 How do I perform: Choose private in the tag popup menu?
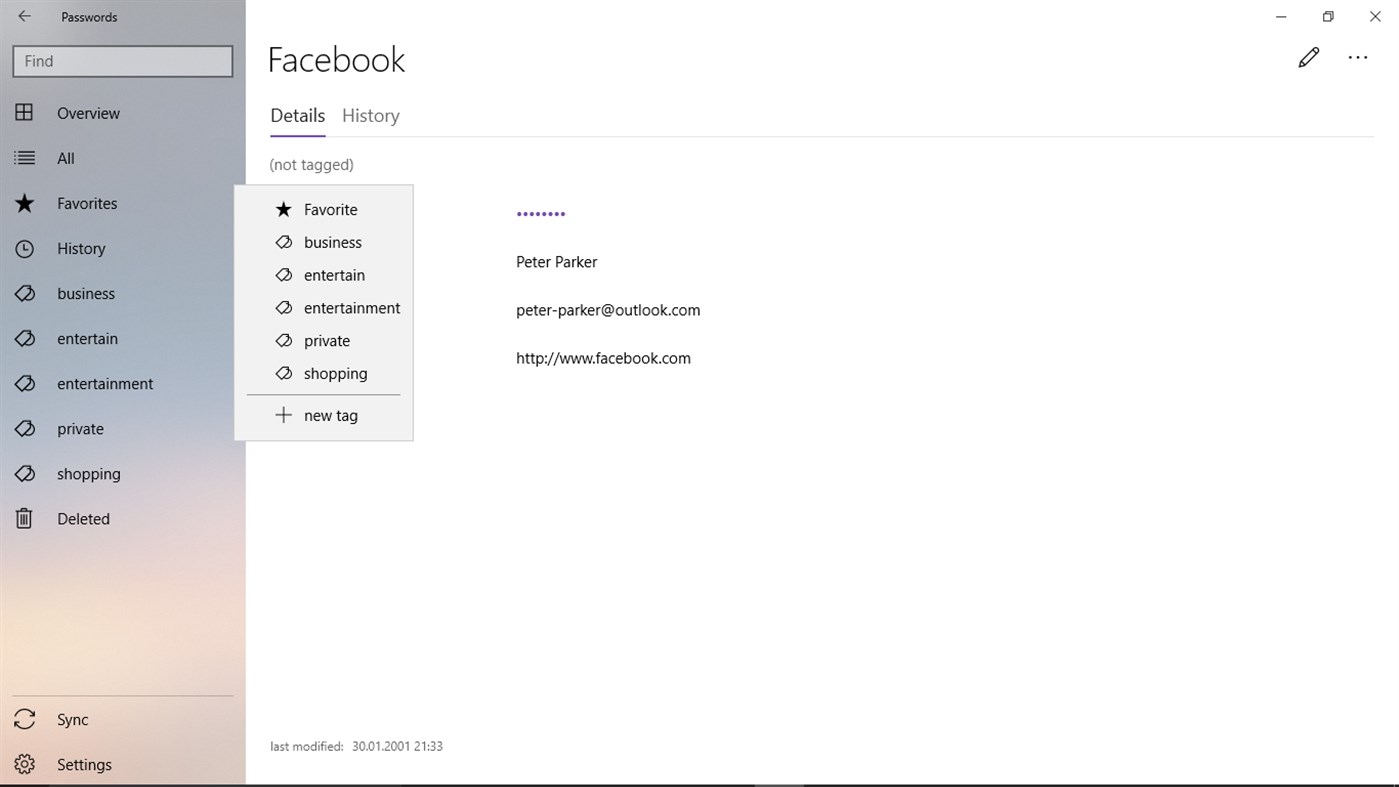point(324,341)
